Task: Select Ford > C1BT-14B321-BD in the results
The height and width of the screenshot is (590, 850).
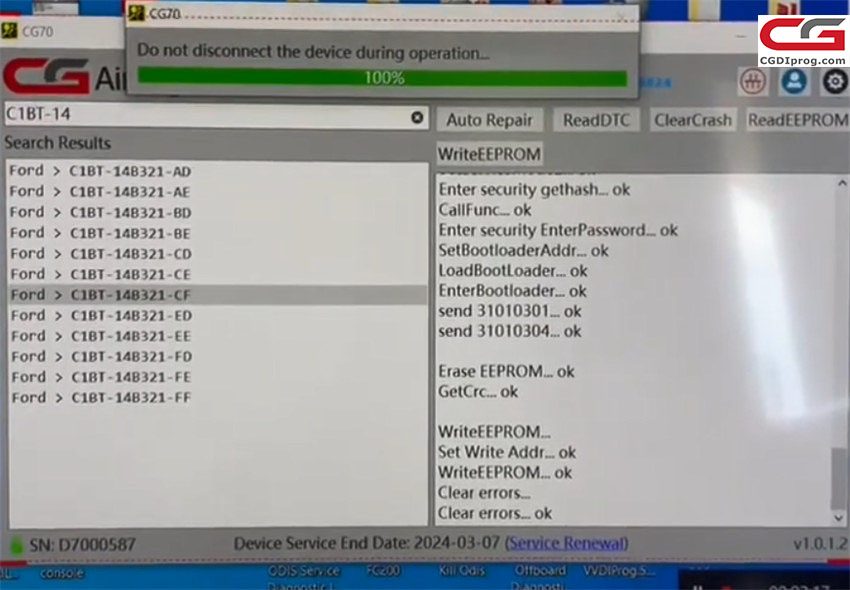Action: (218, 213)
